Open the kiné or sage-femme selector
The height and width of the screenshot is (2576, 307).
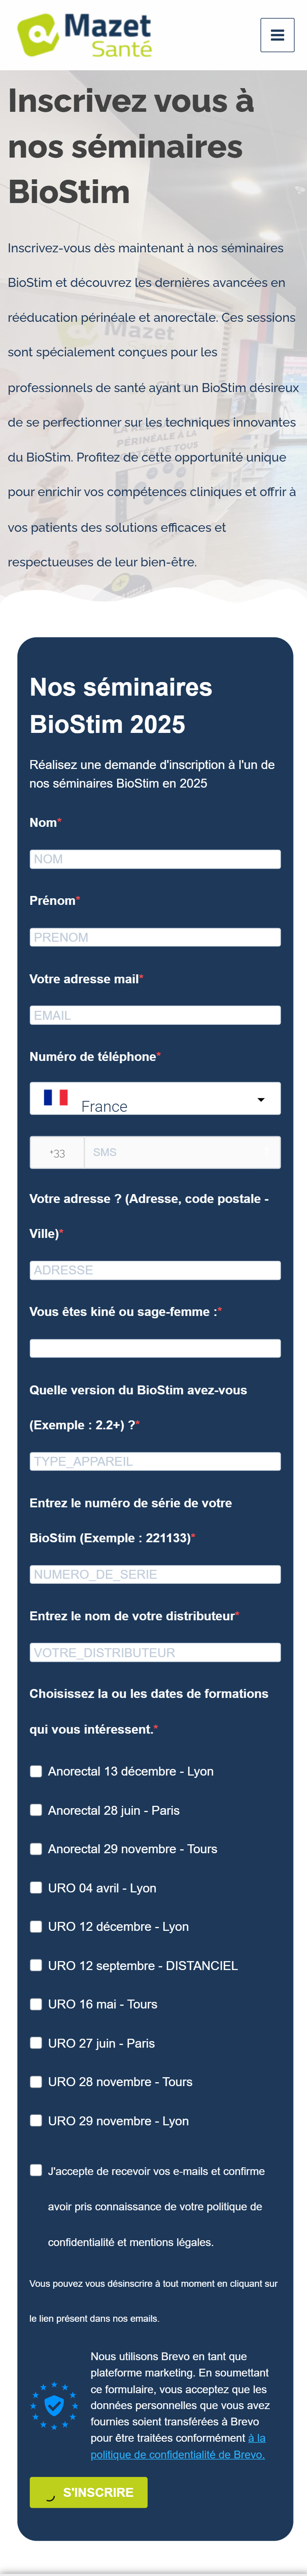click(x=155, y=1348)
